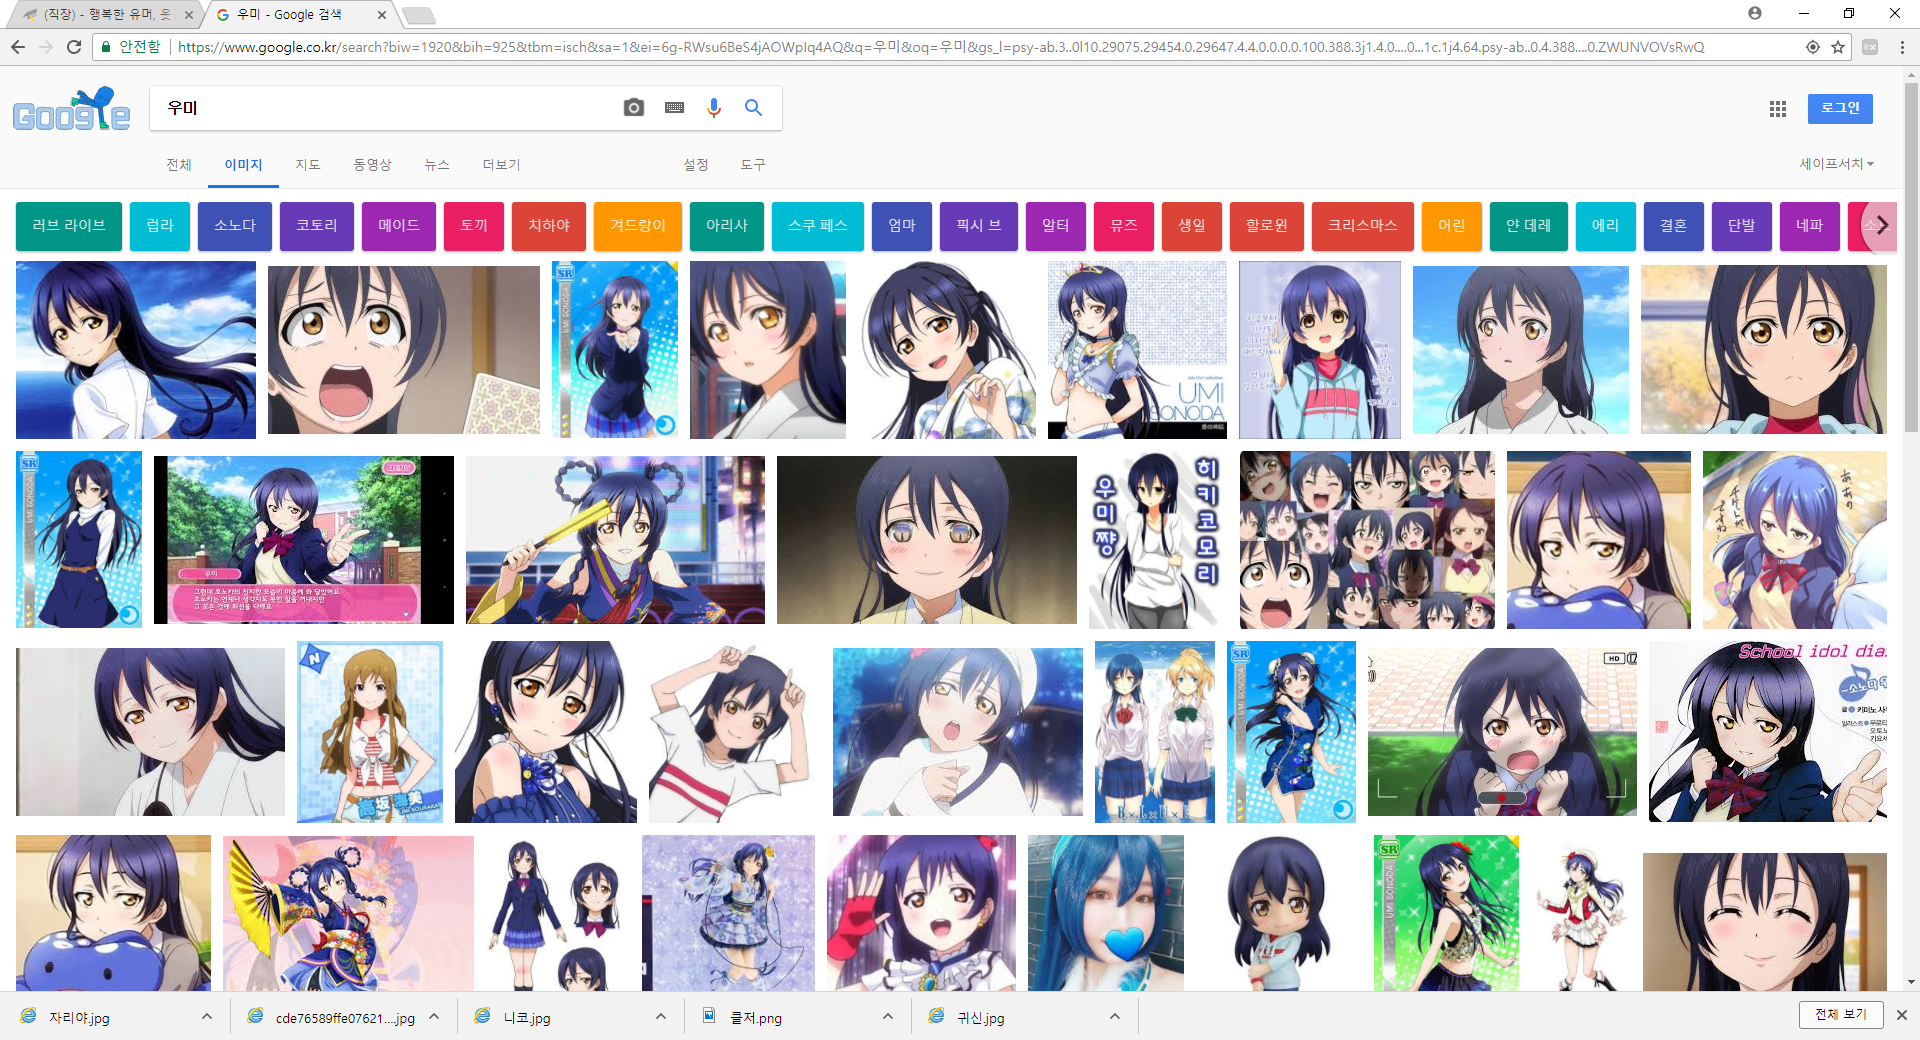Switch to the 동영상 tab
The height and width of the screenshot is (1040, 1920).
point(372,165)
